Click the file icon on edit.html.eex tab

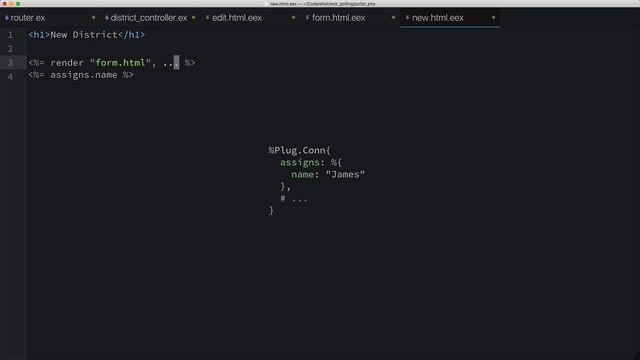pos(207,18)
